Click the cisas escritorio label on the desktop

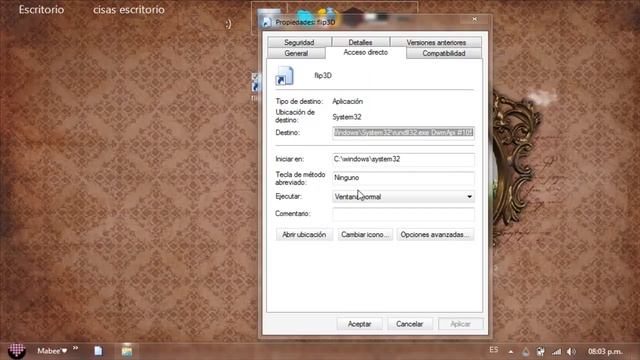pos(129,9)
